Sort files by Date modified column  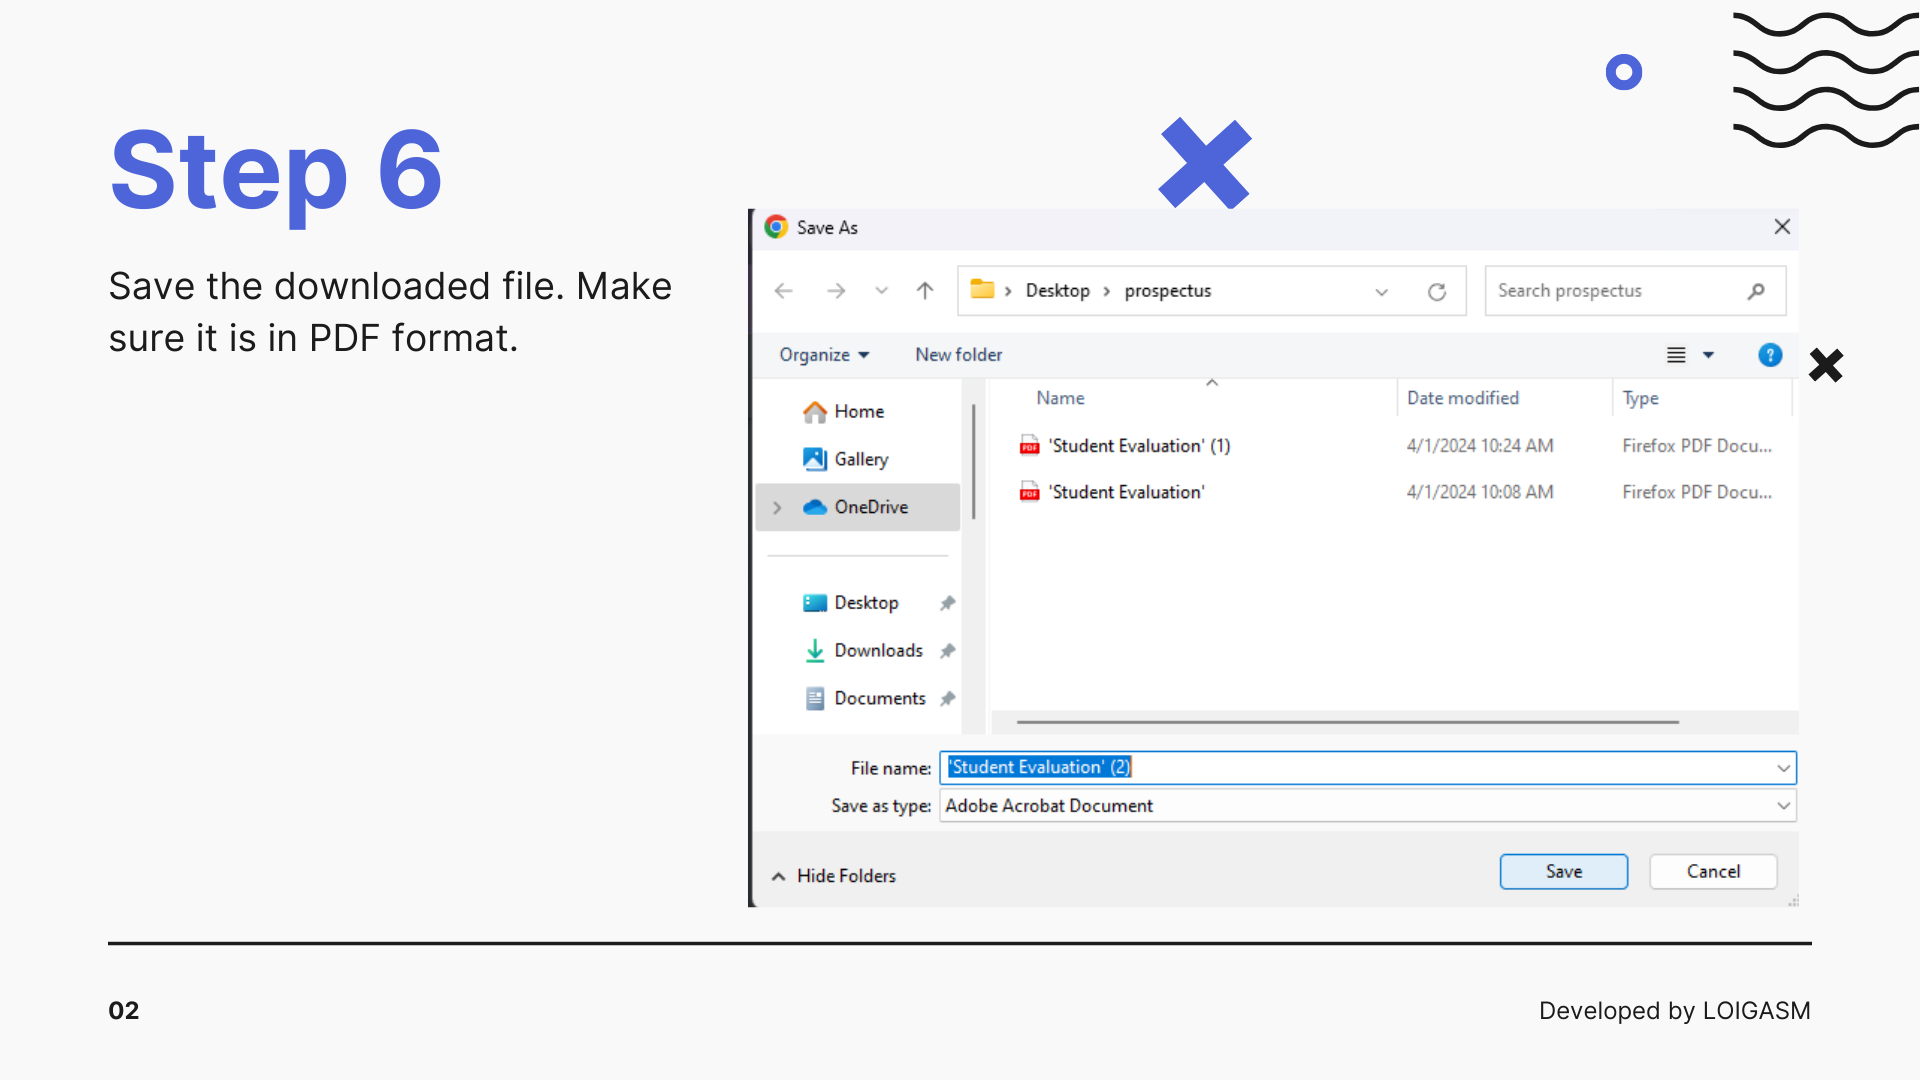tap(1462, 398)
